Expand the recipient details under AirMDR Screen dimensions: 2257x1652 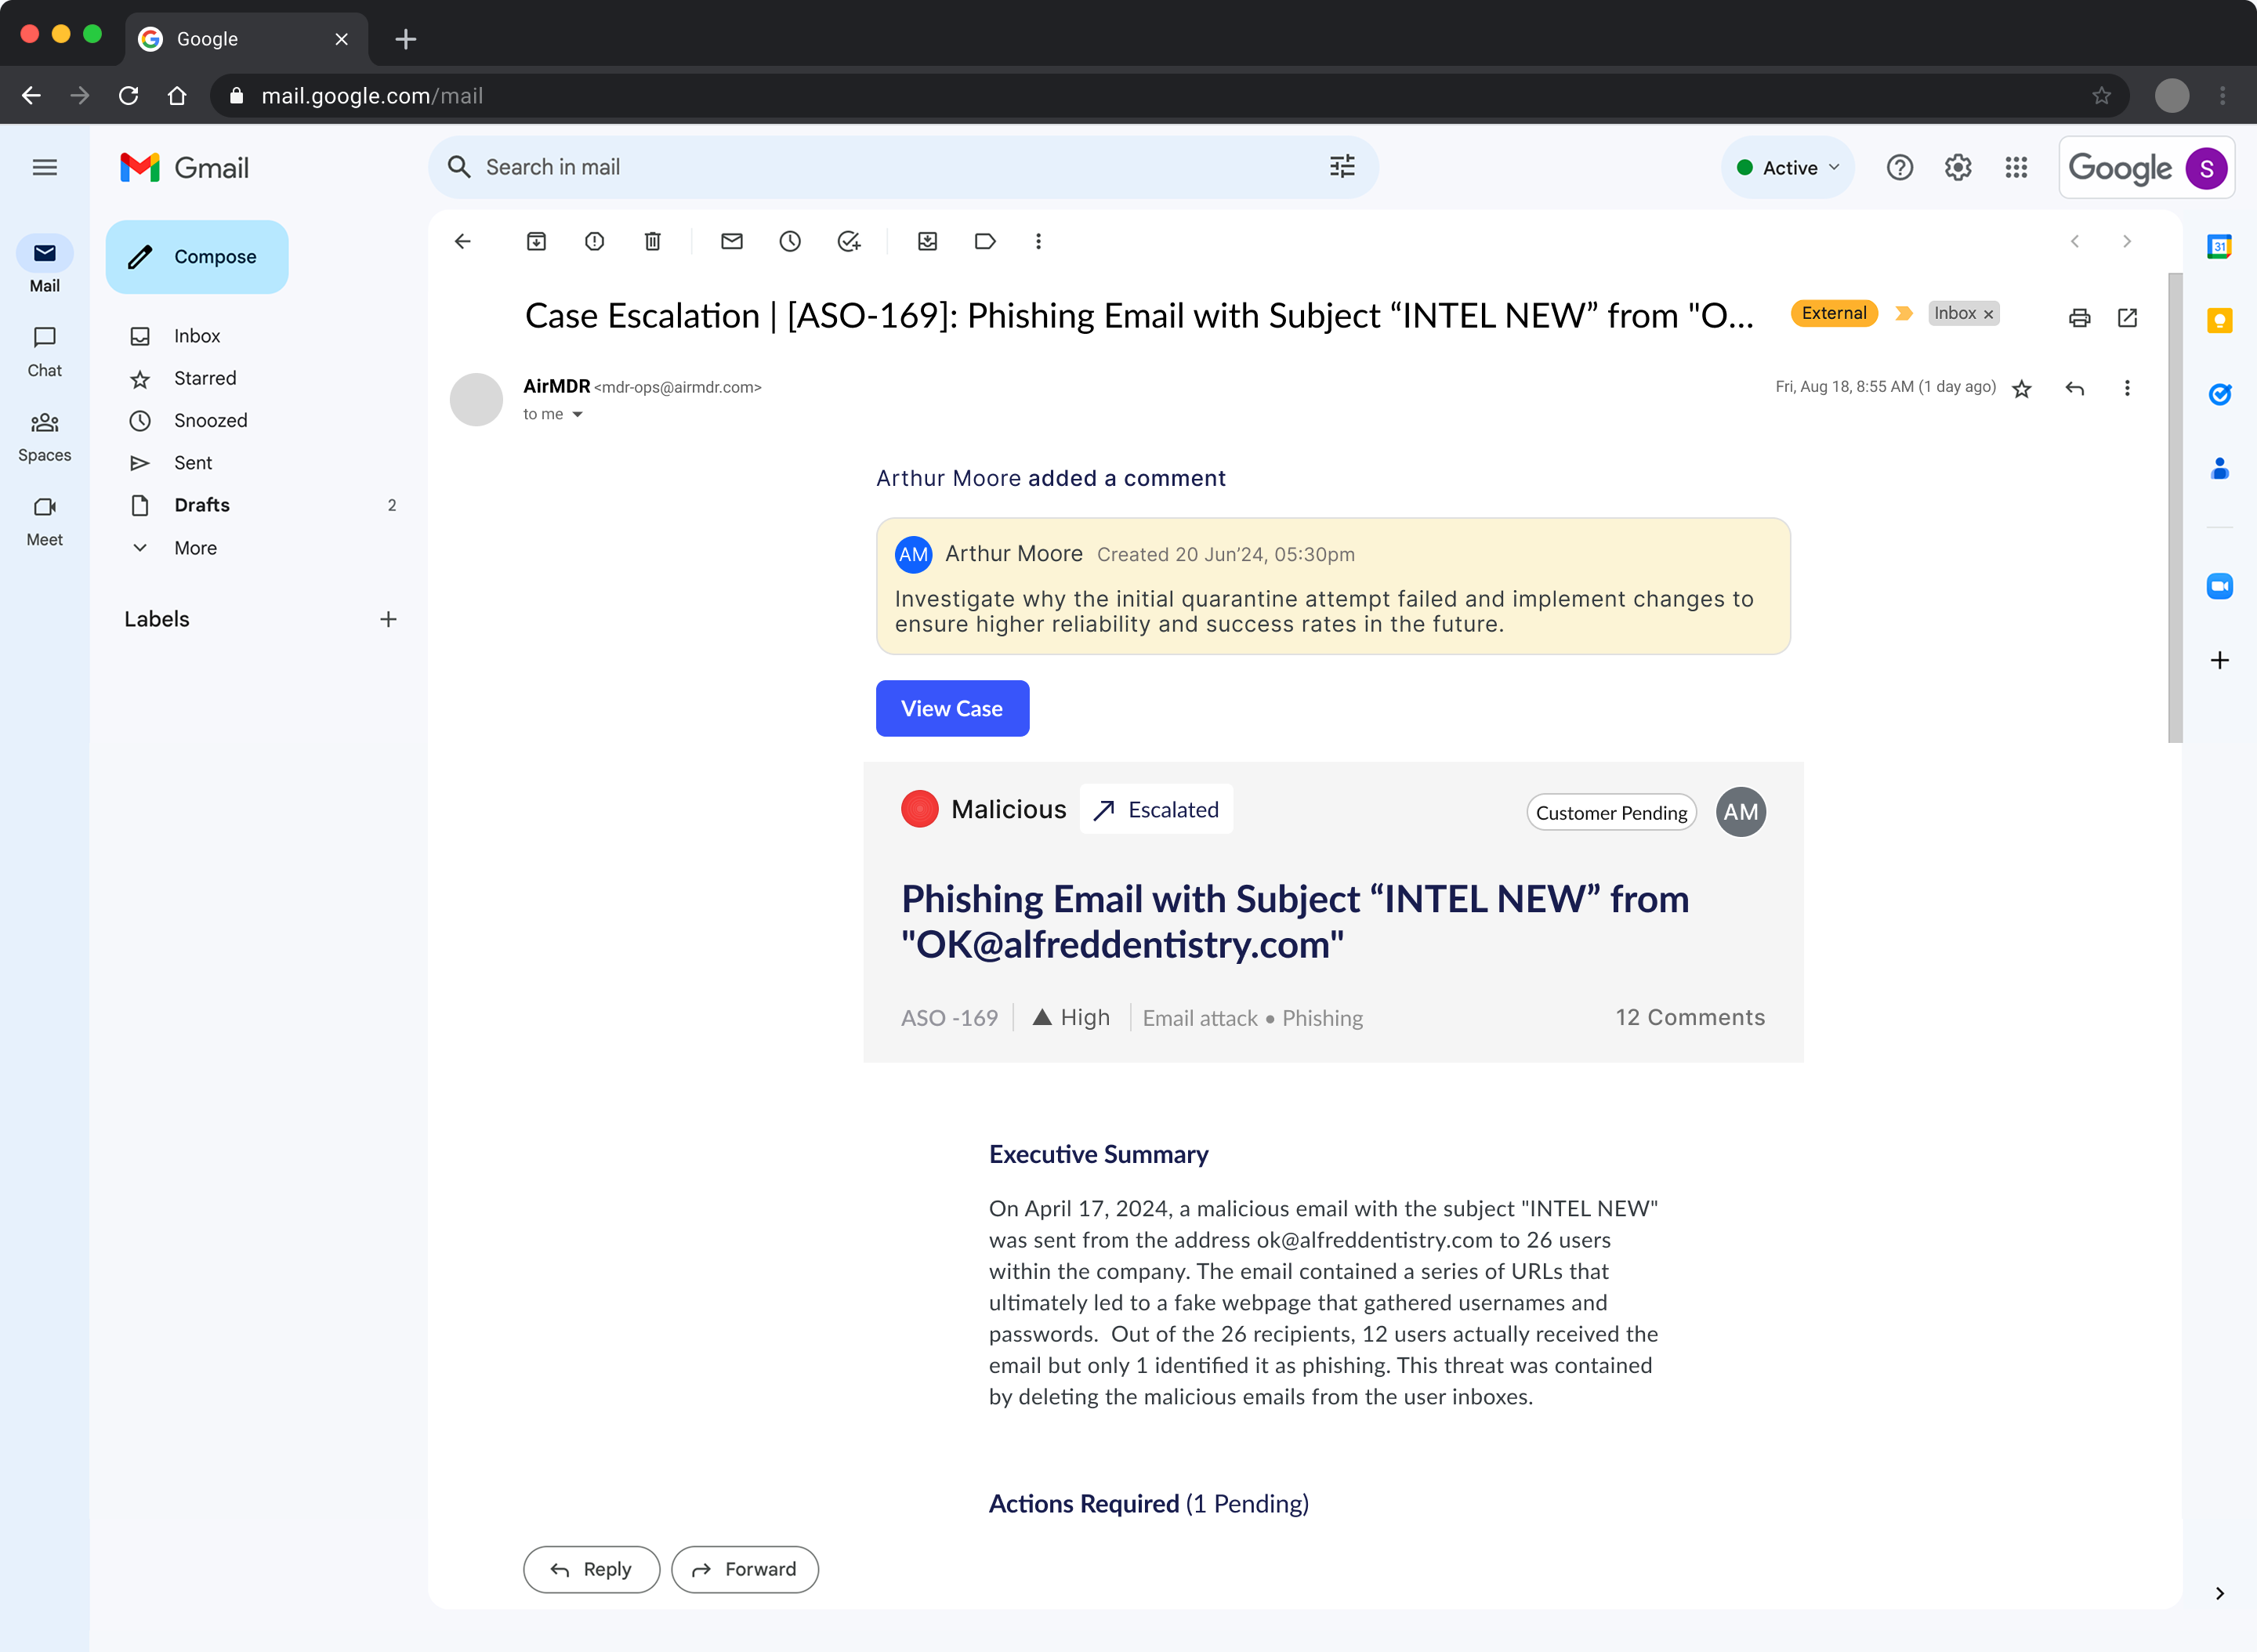(578, 413)
